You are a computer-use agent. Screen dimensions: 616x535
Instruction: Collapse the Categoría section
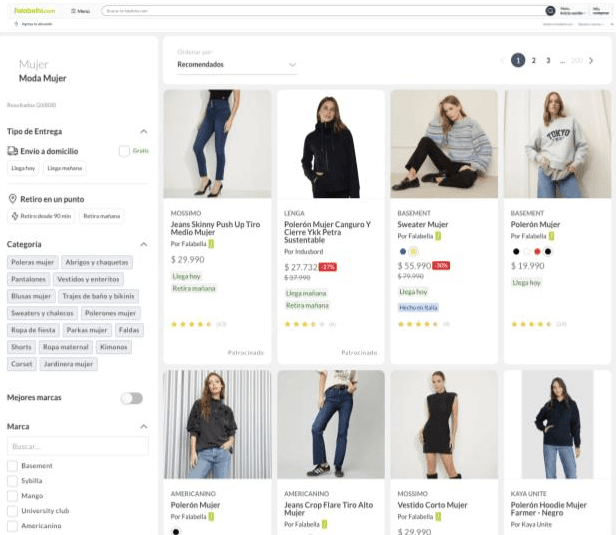144,244
